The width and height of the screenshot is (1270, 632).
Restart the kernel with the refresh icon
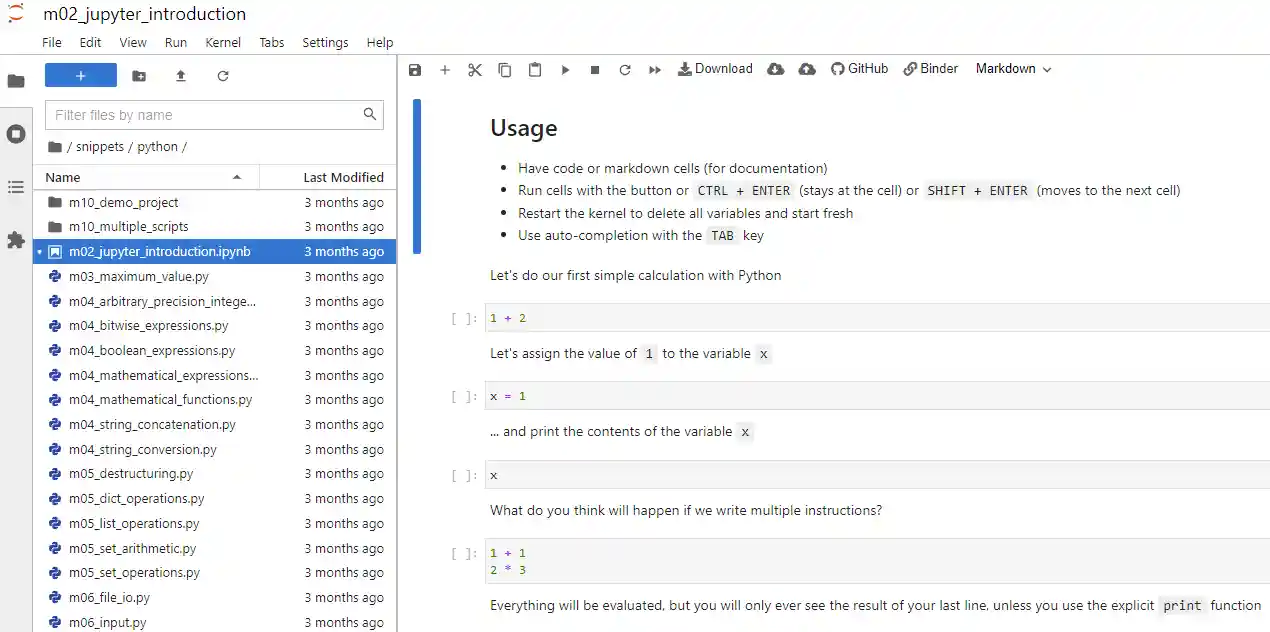click(x=625, y=70)
